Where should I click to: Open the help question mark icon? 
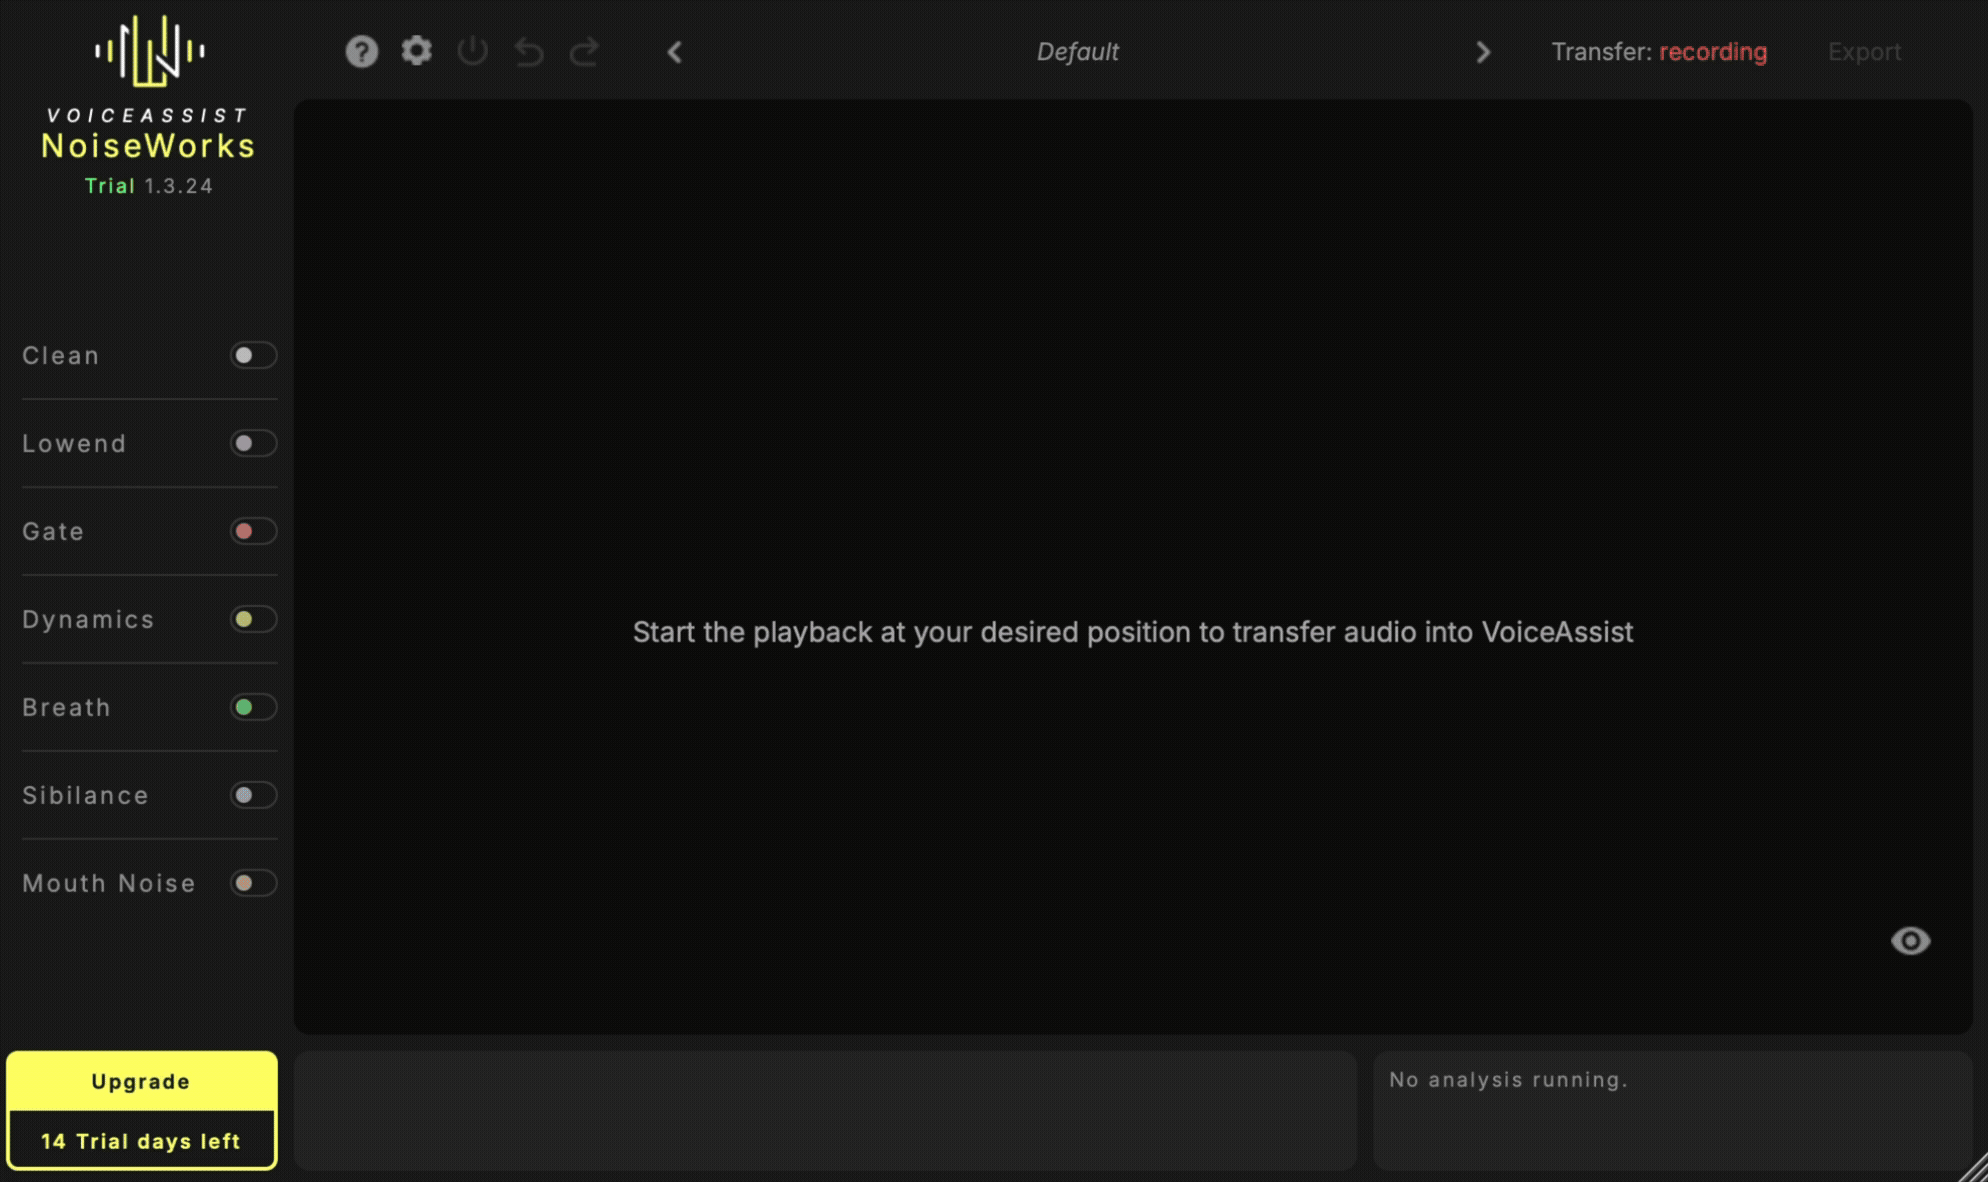[x=362, y=51]
